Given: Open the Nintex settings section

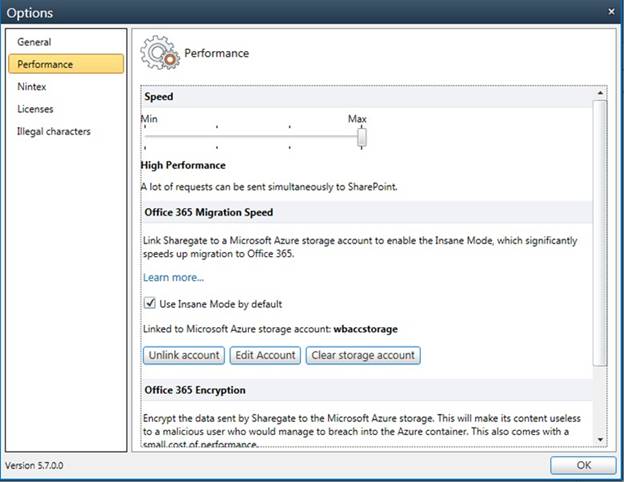Looking at the screenshot, I should tap(32, 87).
